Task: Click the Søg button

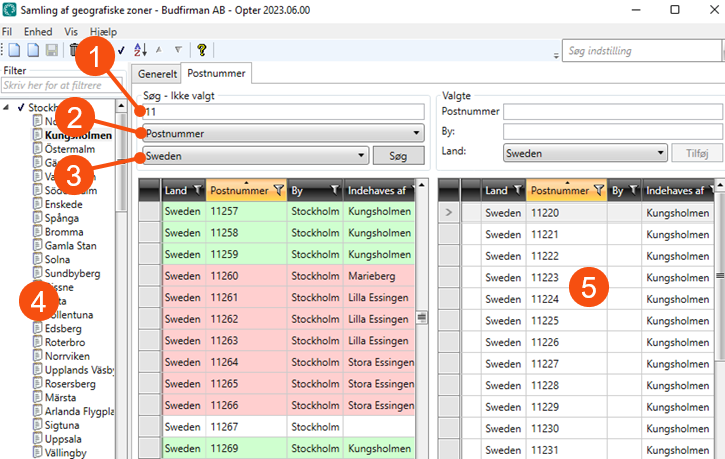Action: point(399,156)
